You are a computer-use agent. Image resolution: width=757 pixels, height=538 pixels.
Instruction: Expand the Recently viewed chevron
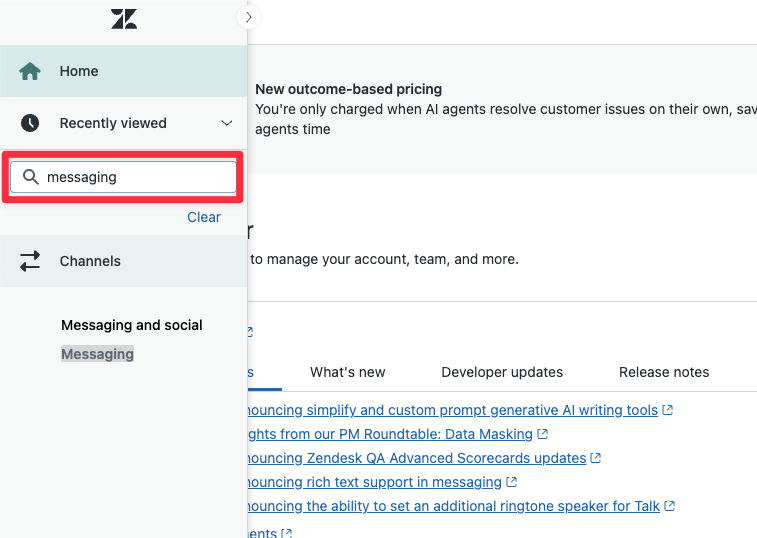227,123
